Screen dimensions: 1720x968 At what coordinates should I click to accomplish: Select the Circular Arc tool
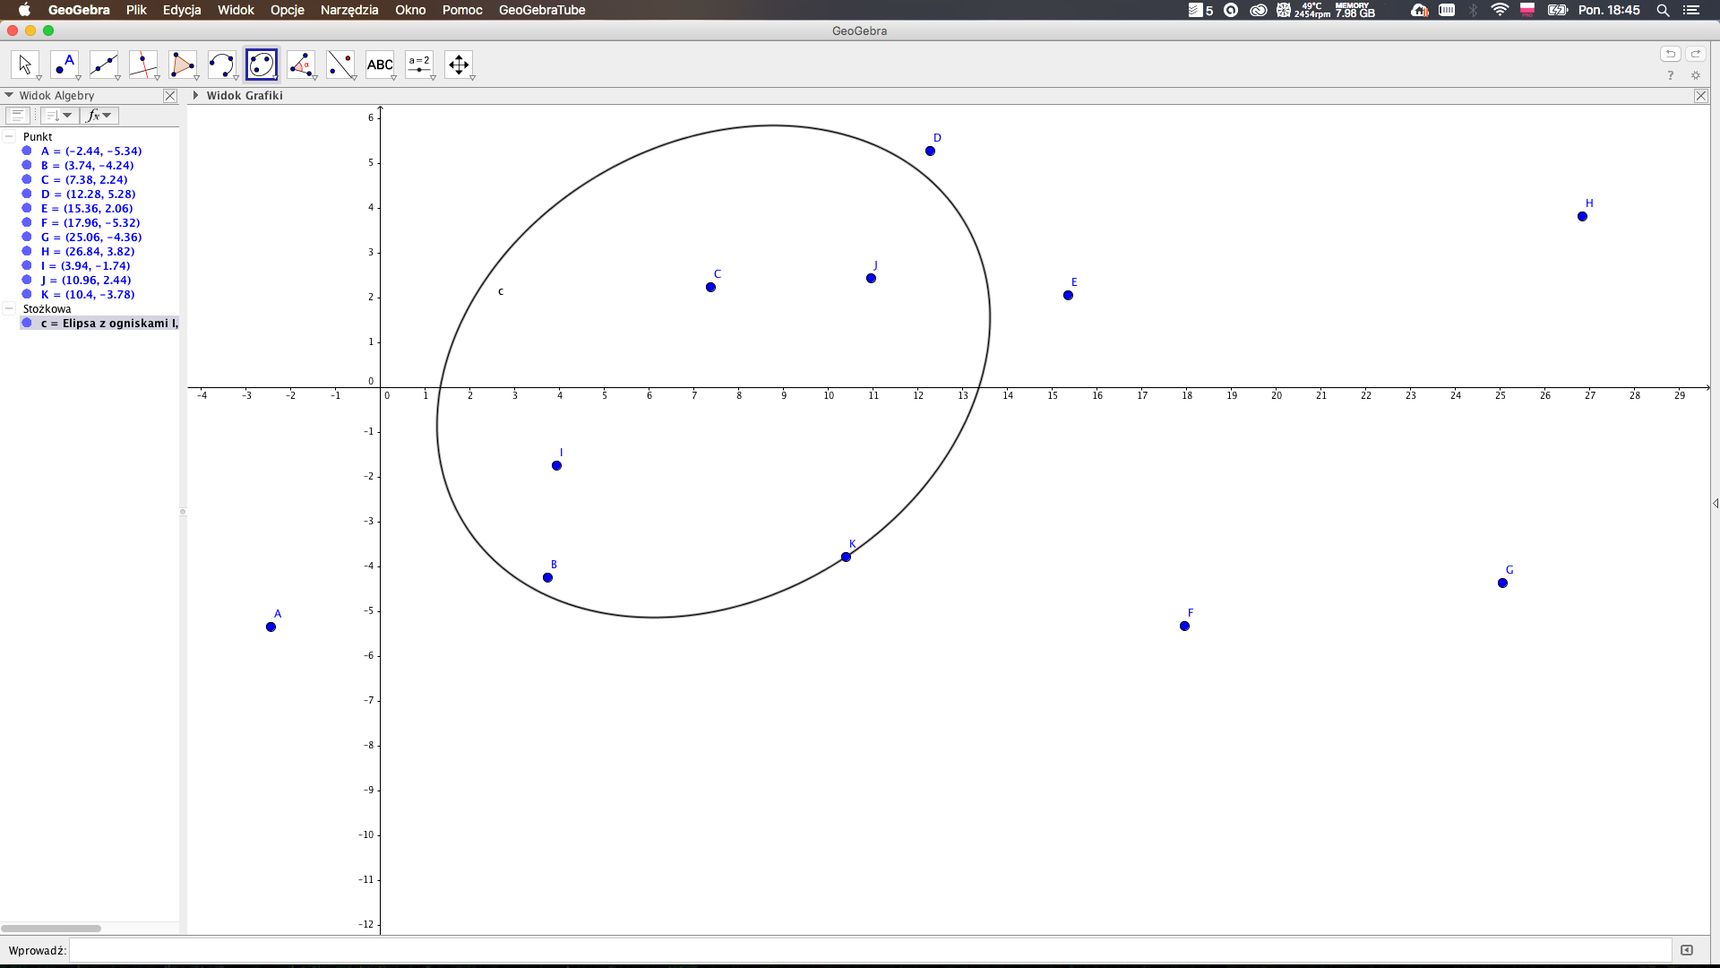pyautogui.click(x=222, y=65)
